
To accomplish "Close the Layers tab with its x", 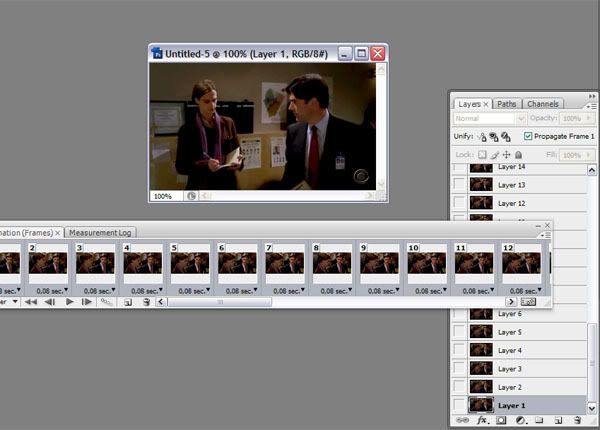I will point(486,104).
